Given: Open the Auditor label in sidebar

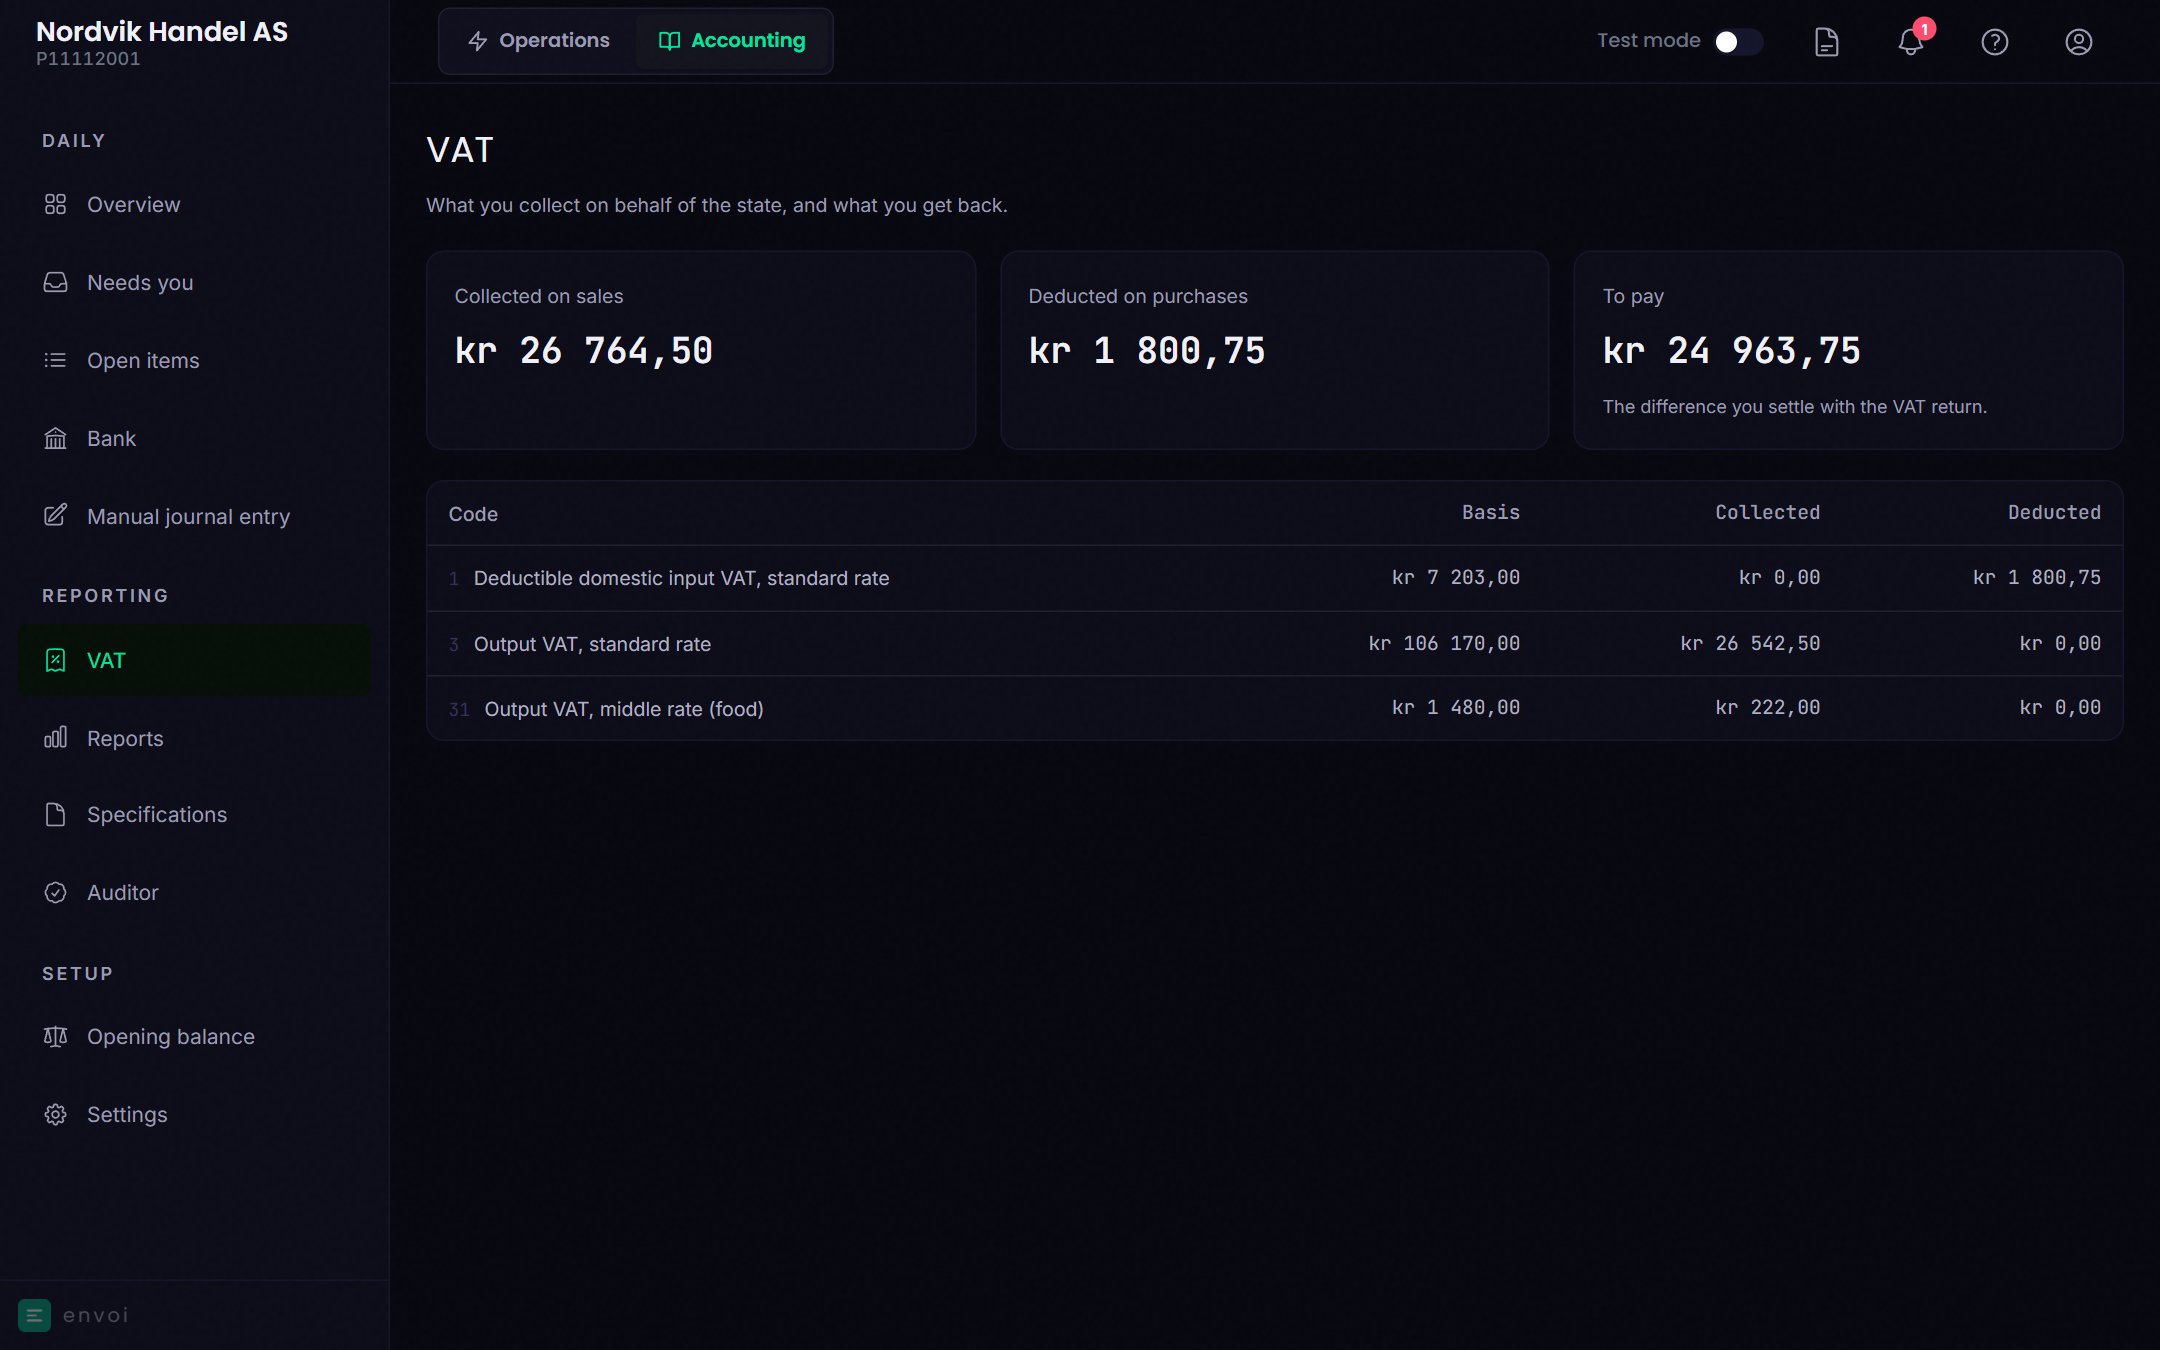Looking at the screenshot, I should tap(123, 892).
